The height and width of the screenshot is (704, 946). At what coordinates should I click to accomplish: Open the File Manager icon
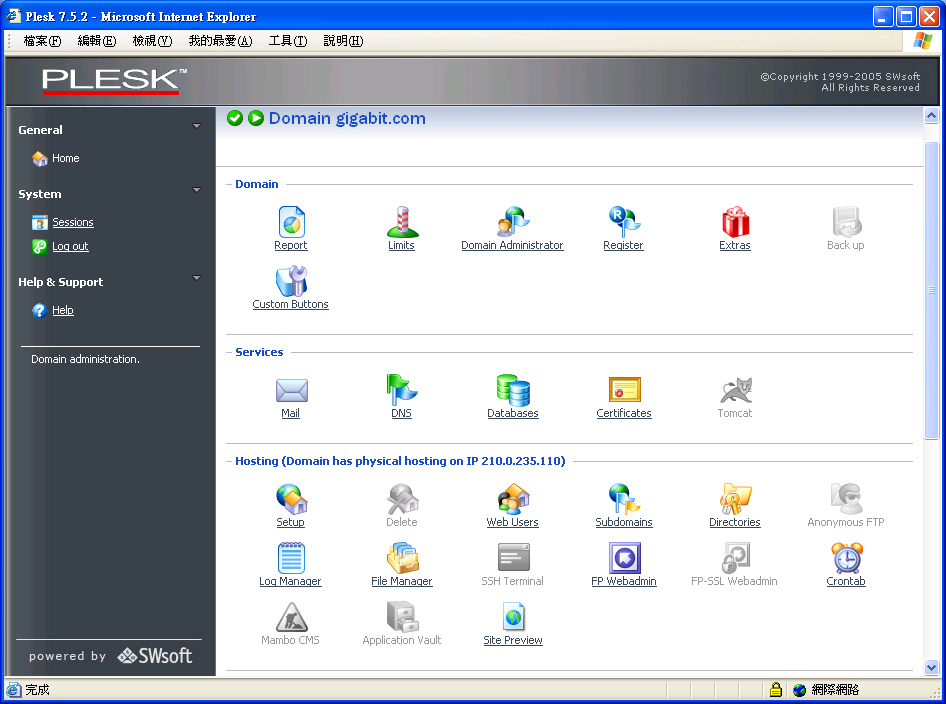(x=402, y=558)
